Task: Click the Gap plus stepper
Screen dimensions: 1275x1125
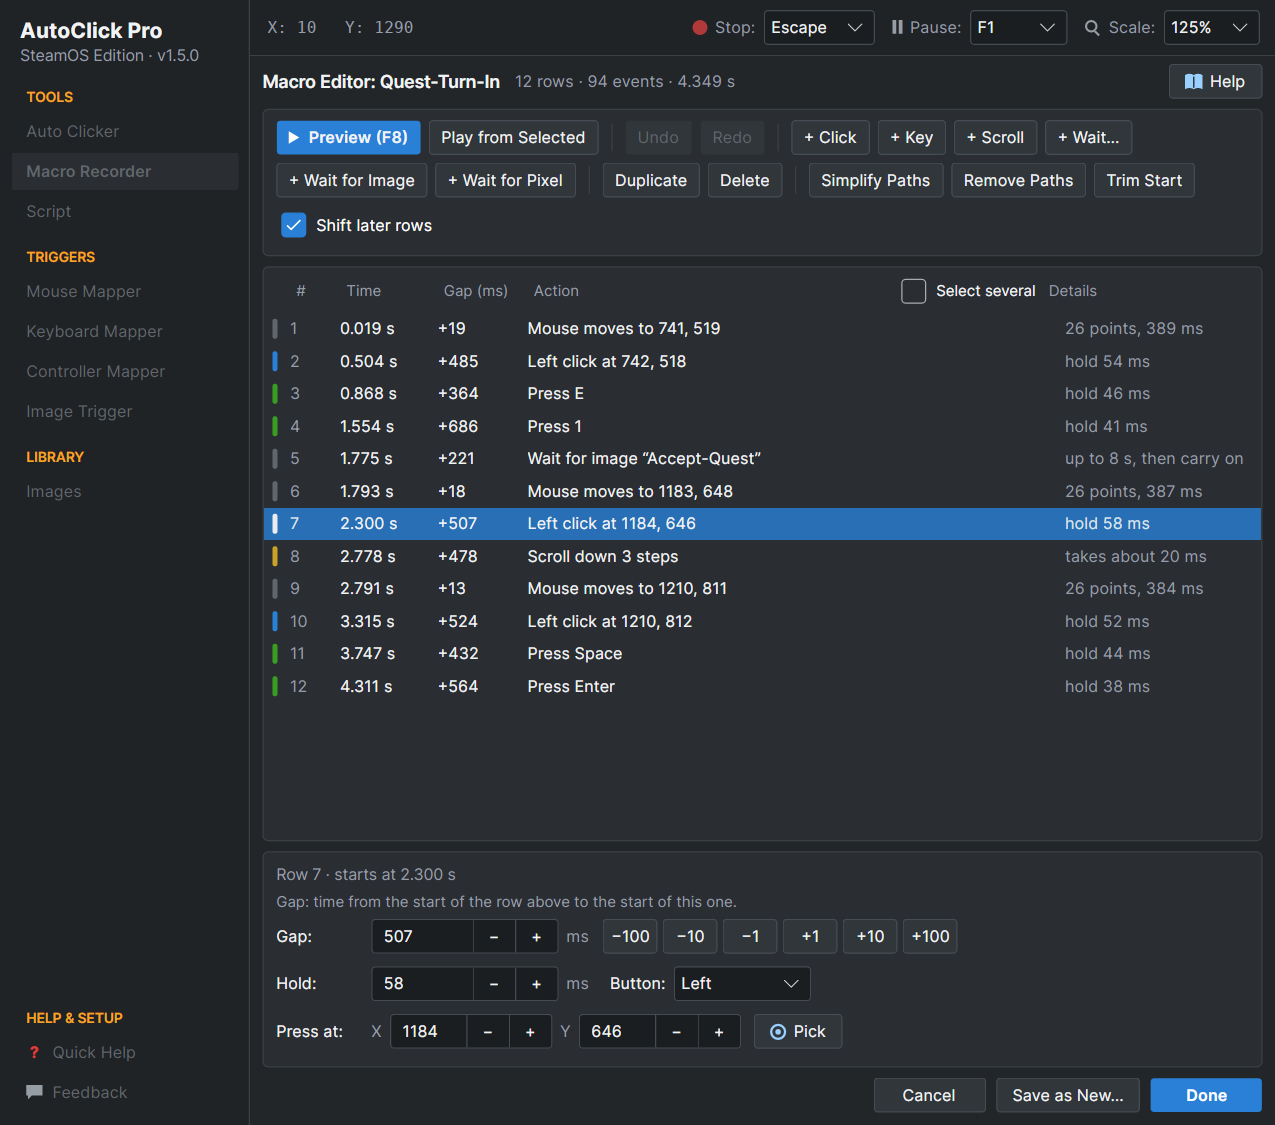Action: 536,937
